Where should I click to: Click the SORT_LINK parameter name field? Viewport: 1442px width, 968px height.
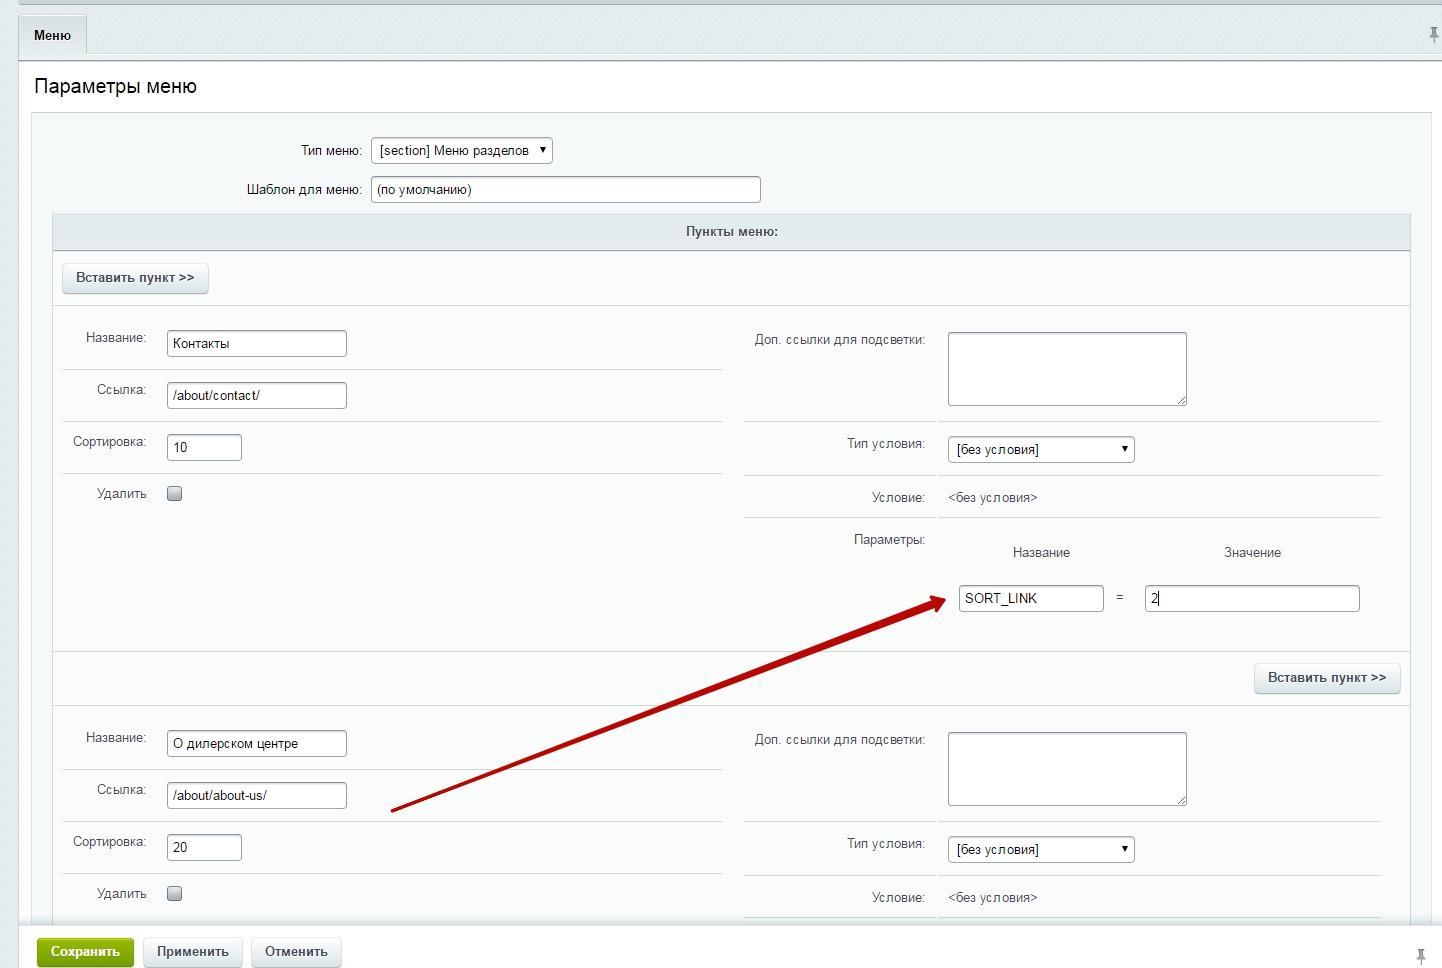(x=1031, y=599)
